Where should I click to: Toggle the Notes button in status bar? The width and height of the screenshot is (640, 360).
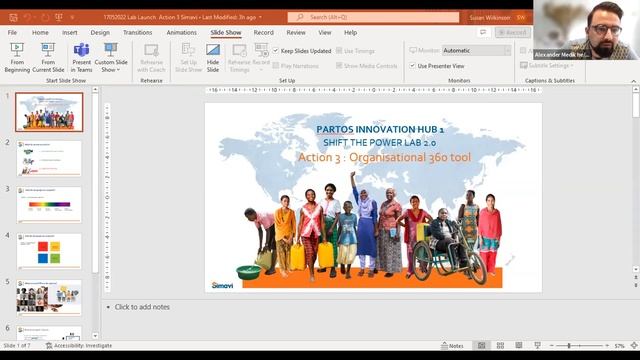tap(452, 346)
